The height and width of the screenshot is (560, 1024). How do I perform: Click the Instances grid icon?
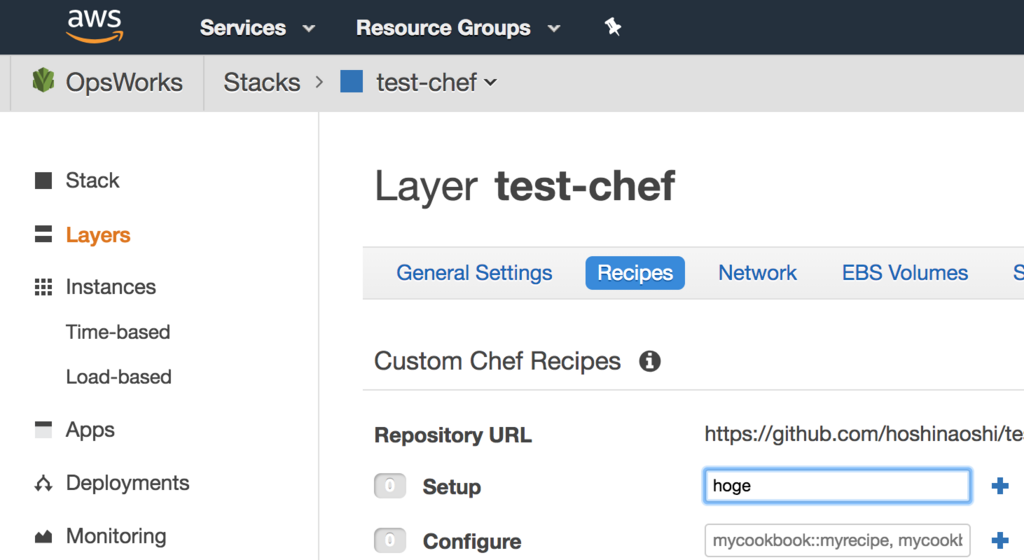pos(43,287)
